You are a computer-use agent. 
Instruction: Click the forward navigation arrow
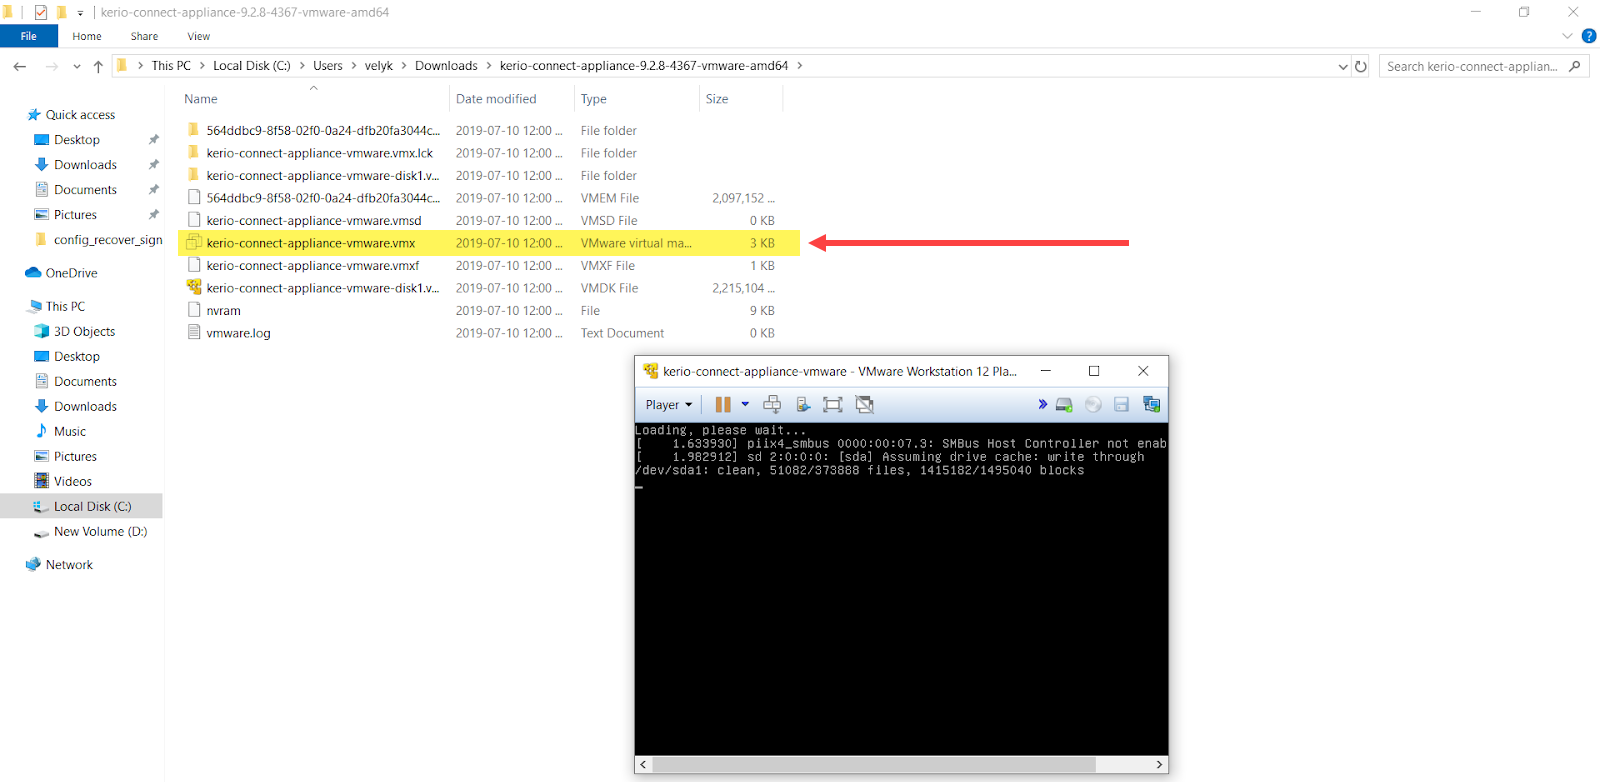pos(52,66)
